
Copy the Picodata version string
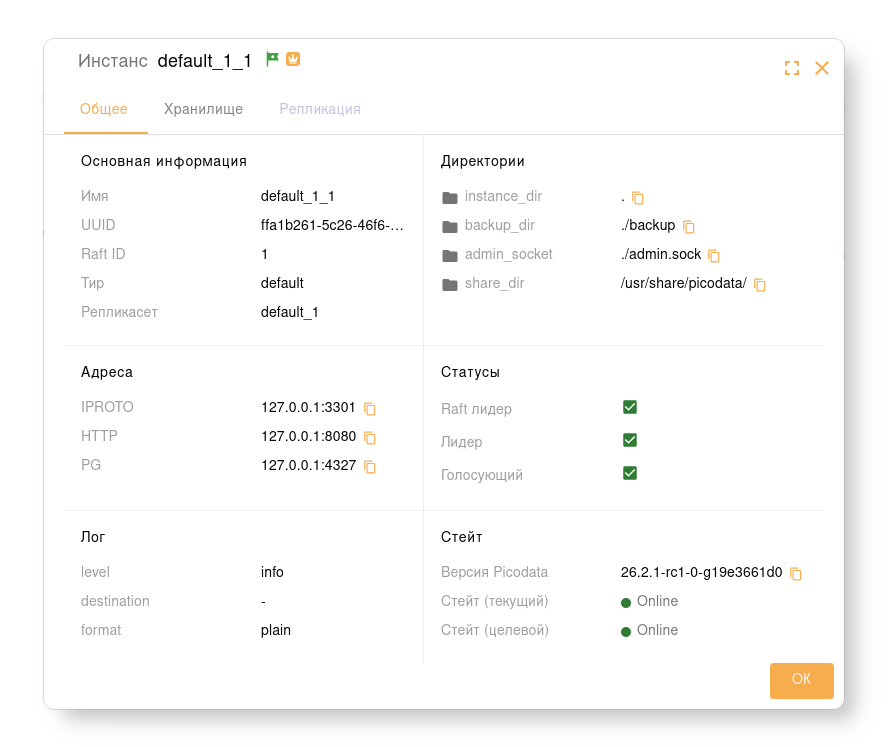coord(796,574)
